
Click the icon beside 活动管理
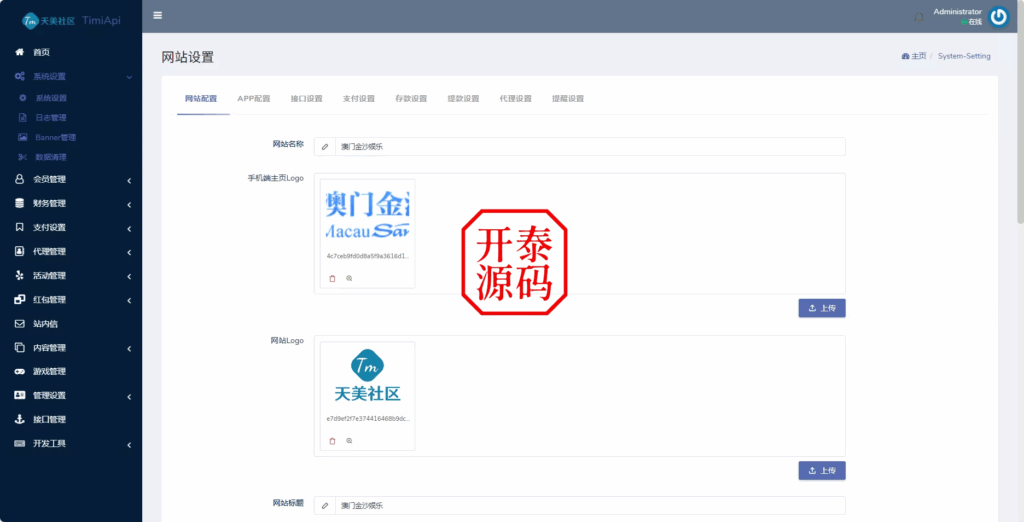pos(20,276)
